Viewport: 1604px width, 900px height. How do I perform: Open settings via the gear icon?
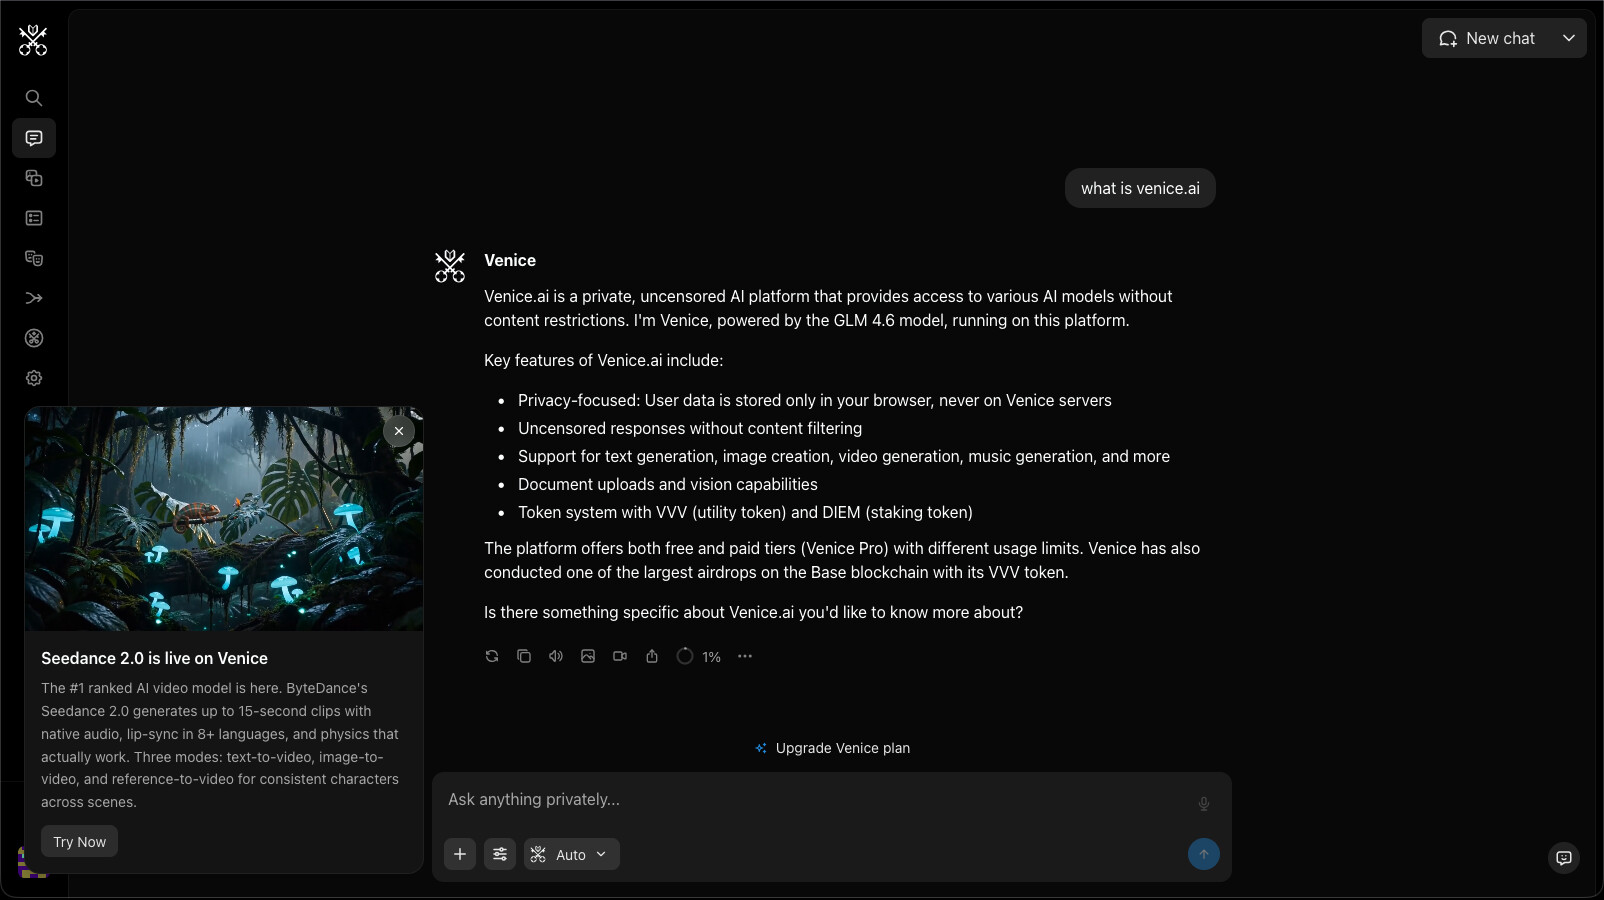click(x=34, y=378)
